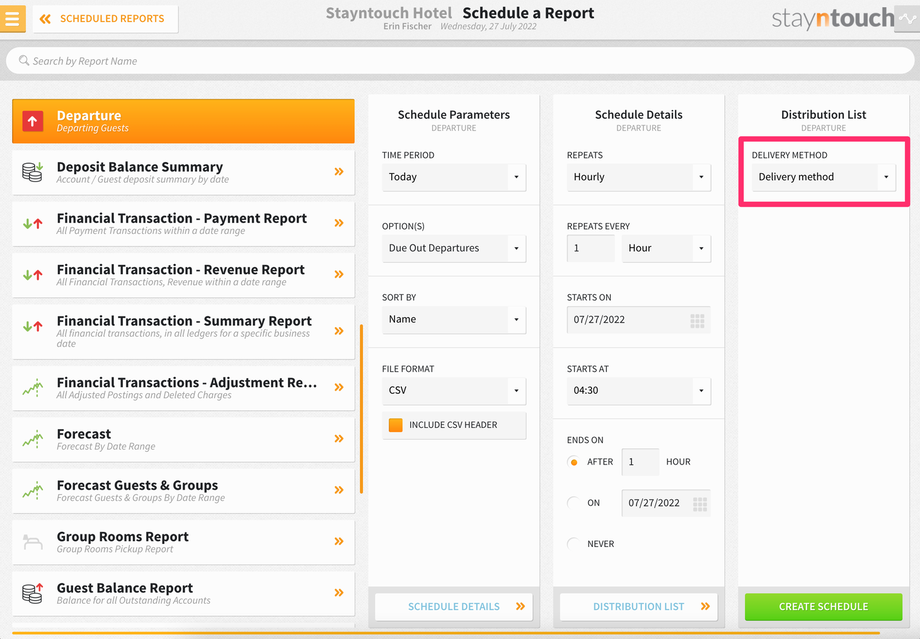Click the Payment Report arrows icon
The height and width of the screenshot is (639, 920).
click(33, 224)
